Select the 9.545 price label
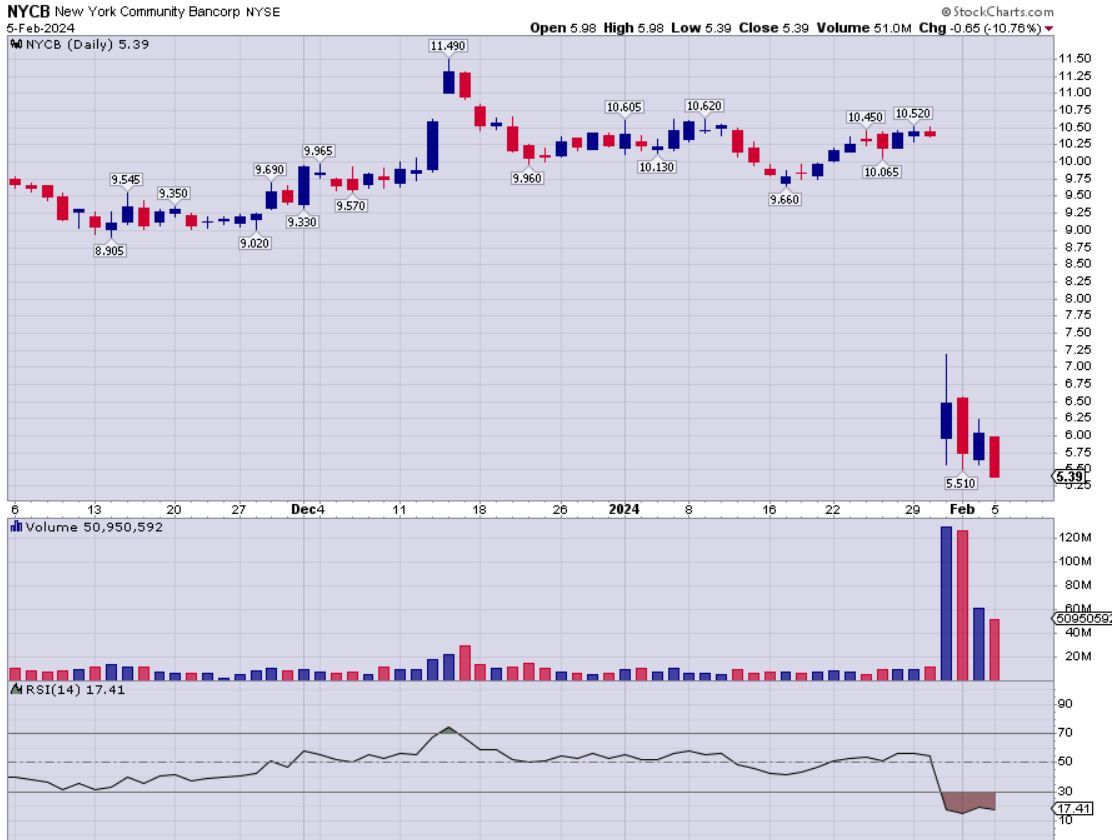Screen dimensions: 1112x840 [x=126, y=180]
